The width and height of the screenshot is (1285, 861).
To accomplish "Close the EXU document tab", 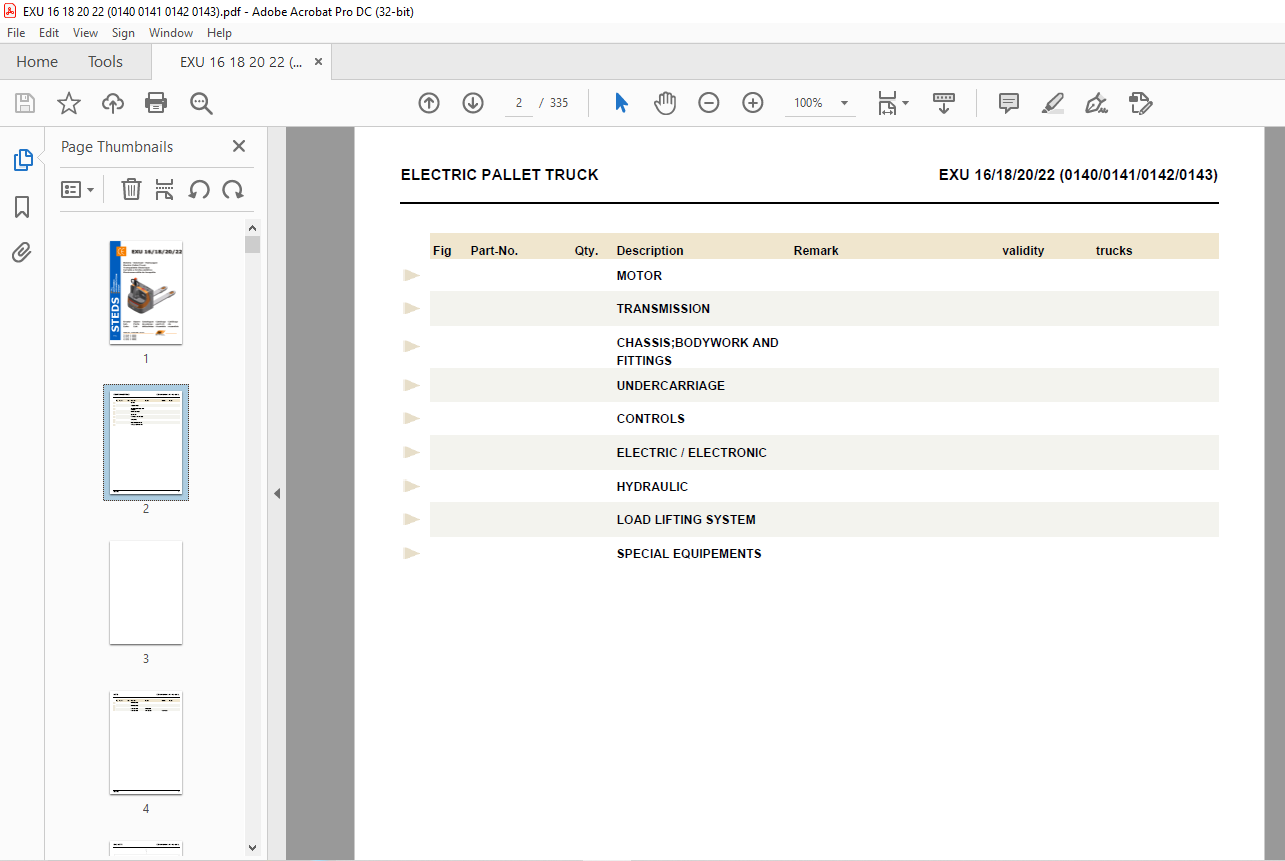I will [319, 62].
